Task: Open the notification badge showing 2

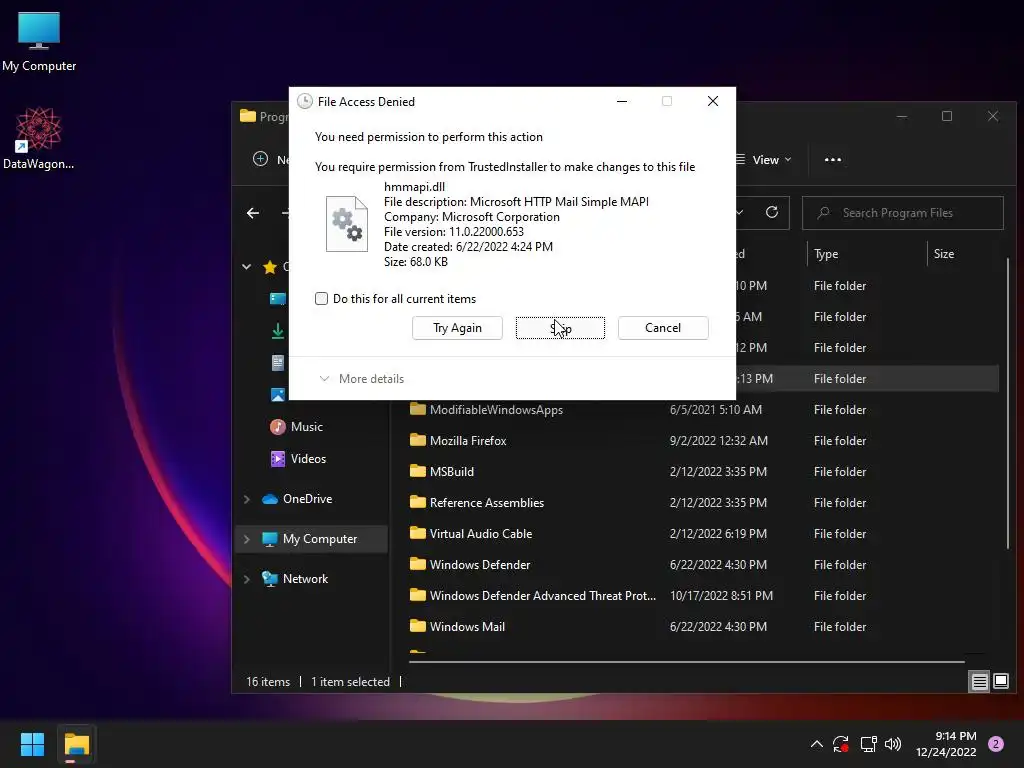Action: pyautogui.click(x=996, y=744)
